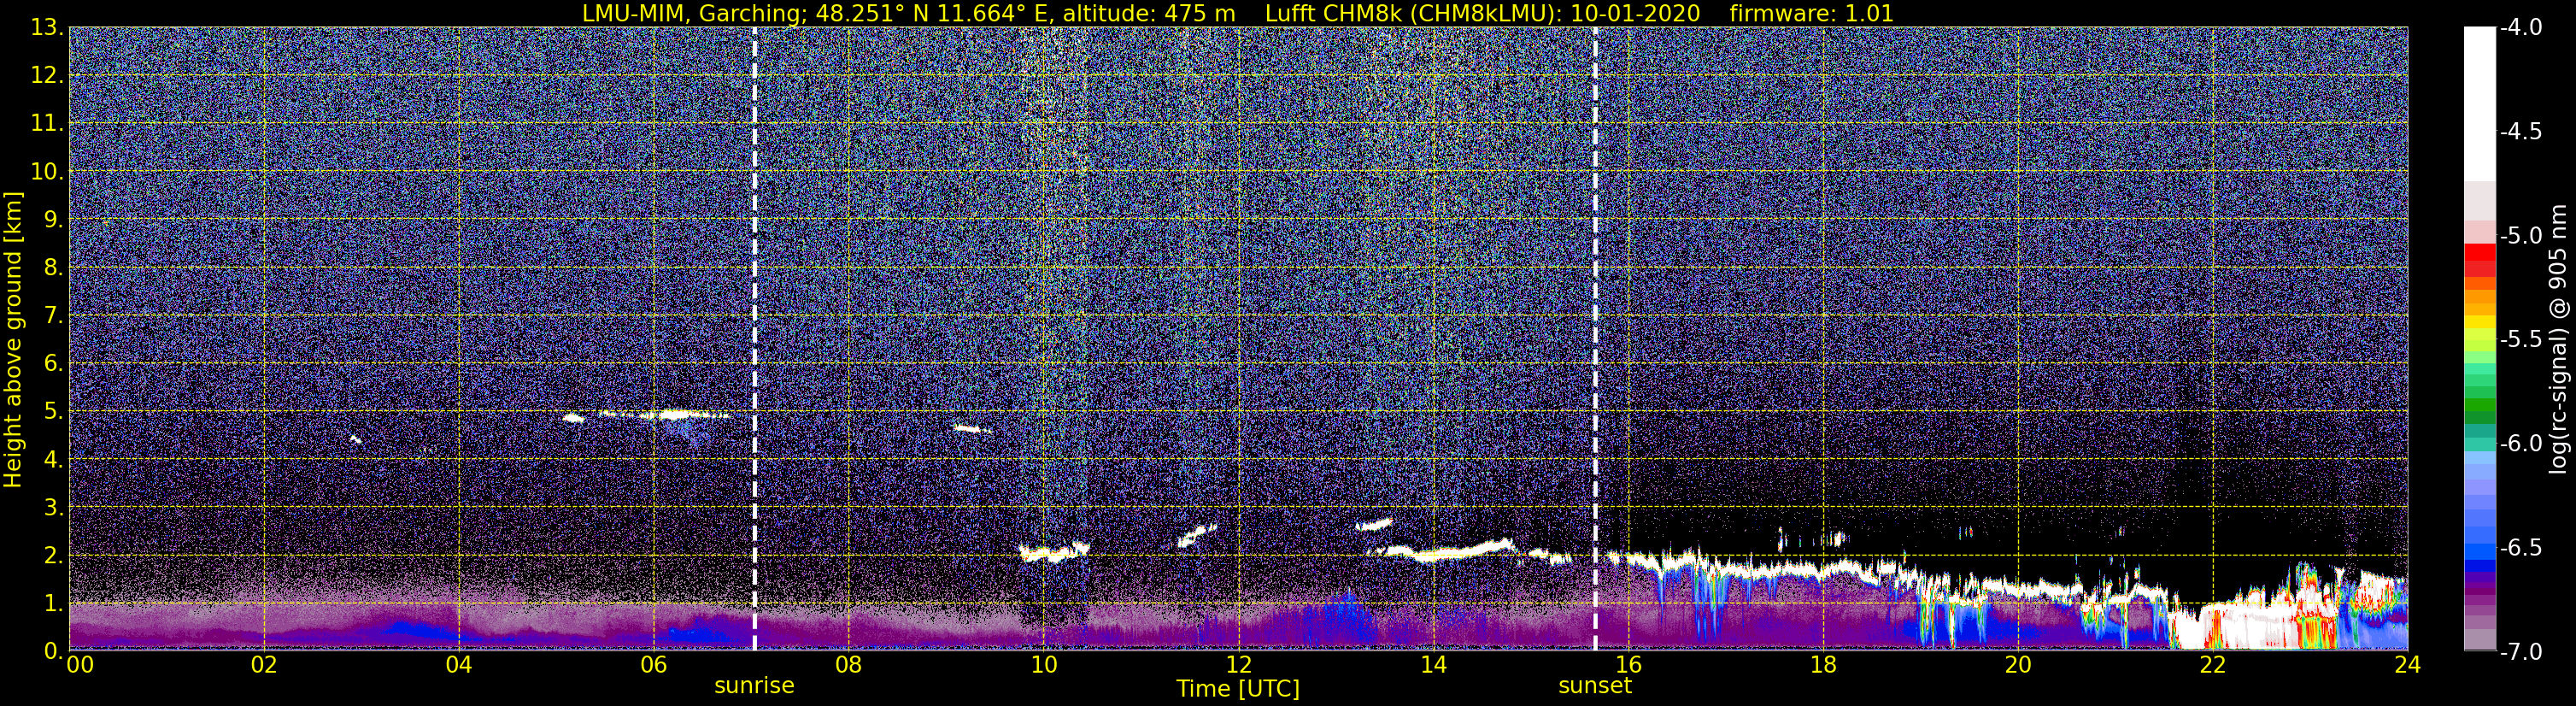Click the 00 time axis tick label
2576x706 pixels.
click(79, 665)
